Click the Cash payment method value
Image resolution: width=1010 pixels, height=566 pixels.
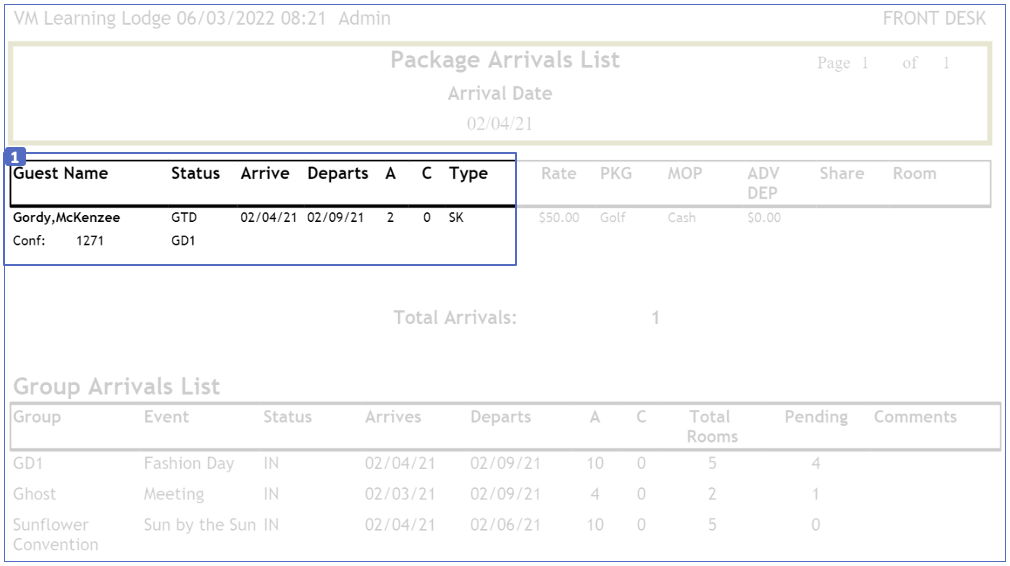pos(682,217)
